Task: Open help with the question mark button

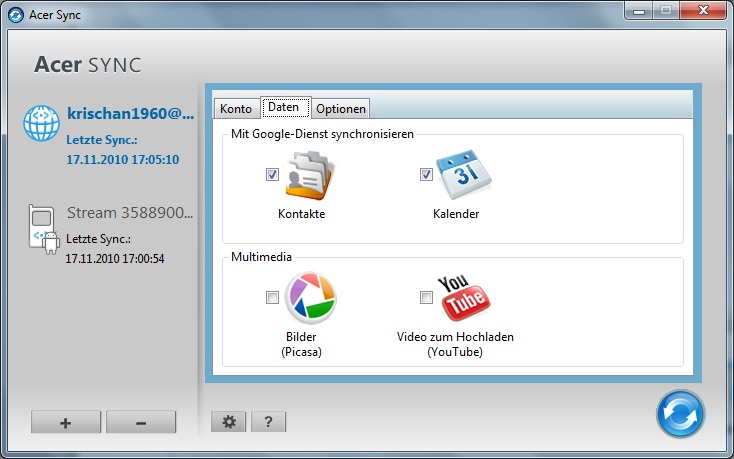Action: pyautogui.click(x=268, y=422)
